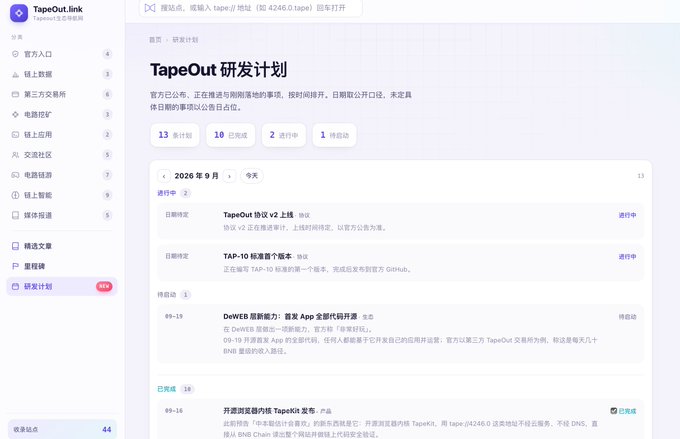Open 链上应用 category
Viewport: 680px width, 439px height.
click(x=62, y=134)
